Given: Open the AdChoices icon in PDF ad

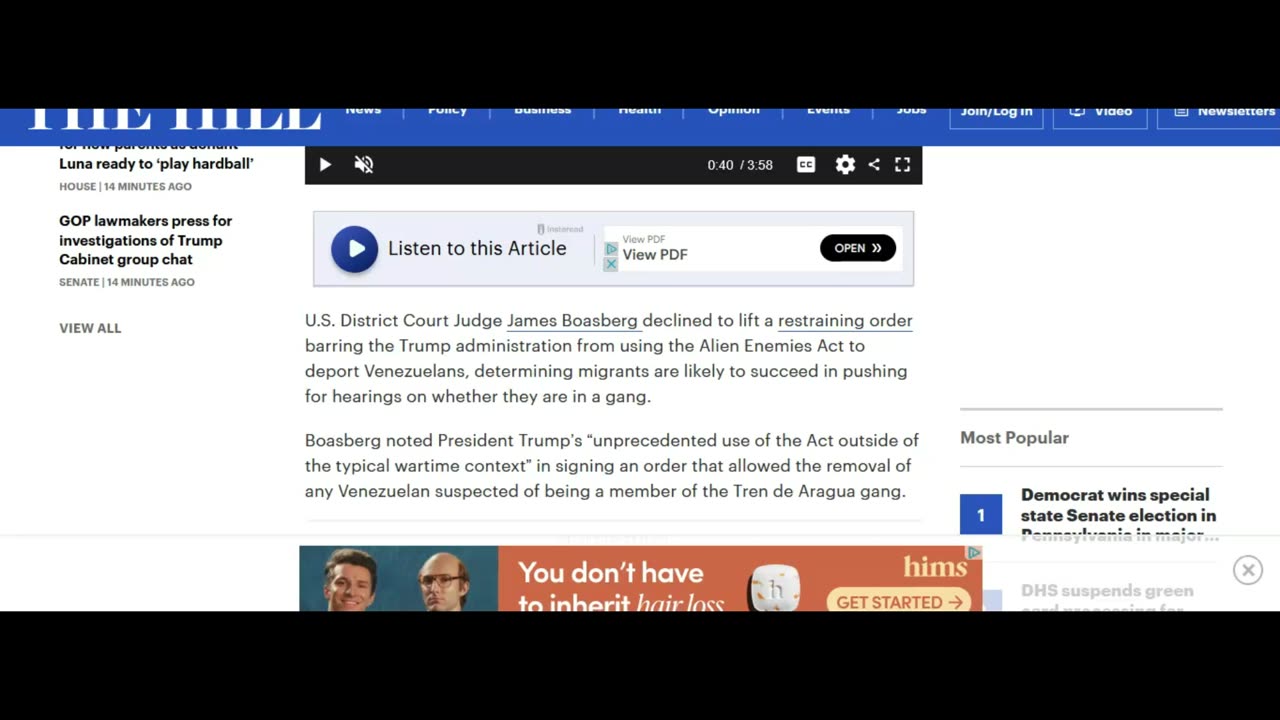Looking at the screenshot, I should pyautogui.click(x=611, y=249).
